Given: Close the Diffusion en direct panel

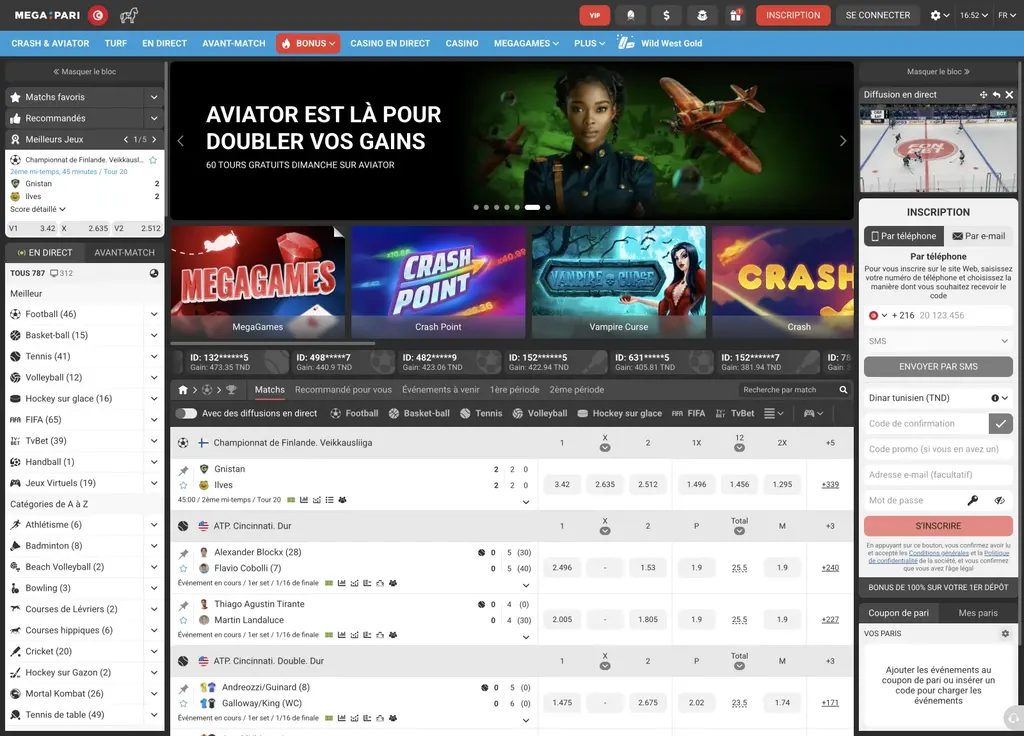Looking at the screenshot, I should [x=1009, y=95].
